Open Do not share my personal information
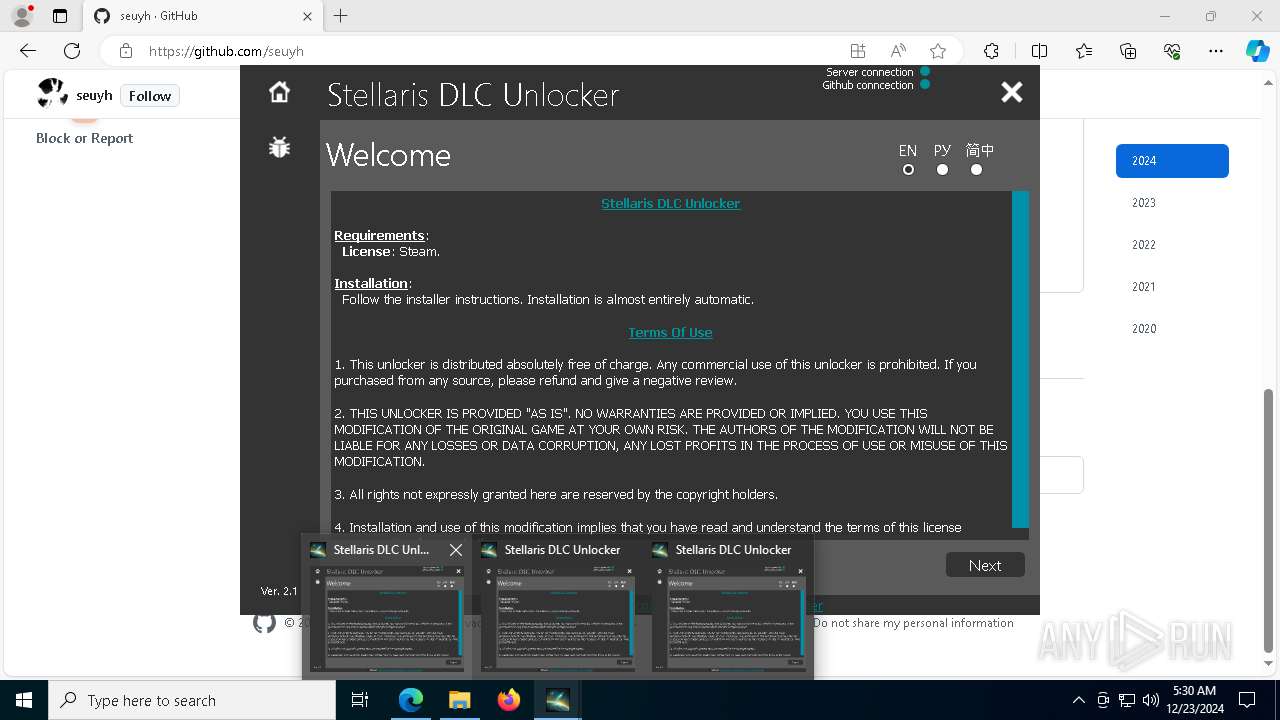 coord(913,623)
